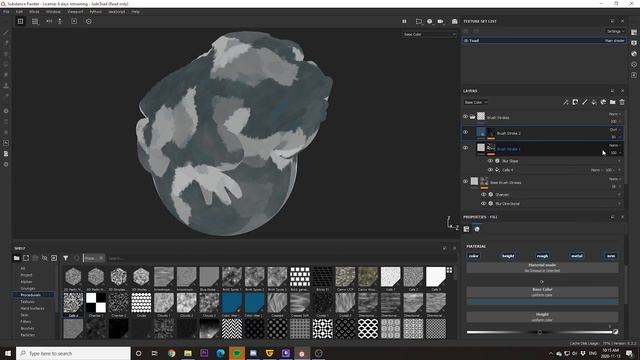This screenshot has width=640, height=360.
Task: Open blend mode dropdown for Brush Stroke 2
Action: pyautogui.click(x=615, y=129)
